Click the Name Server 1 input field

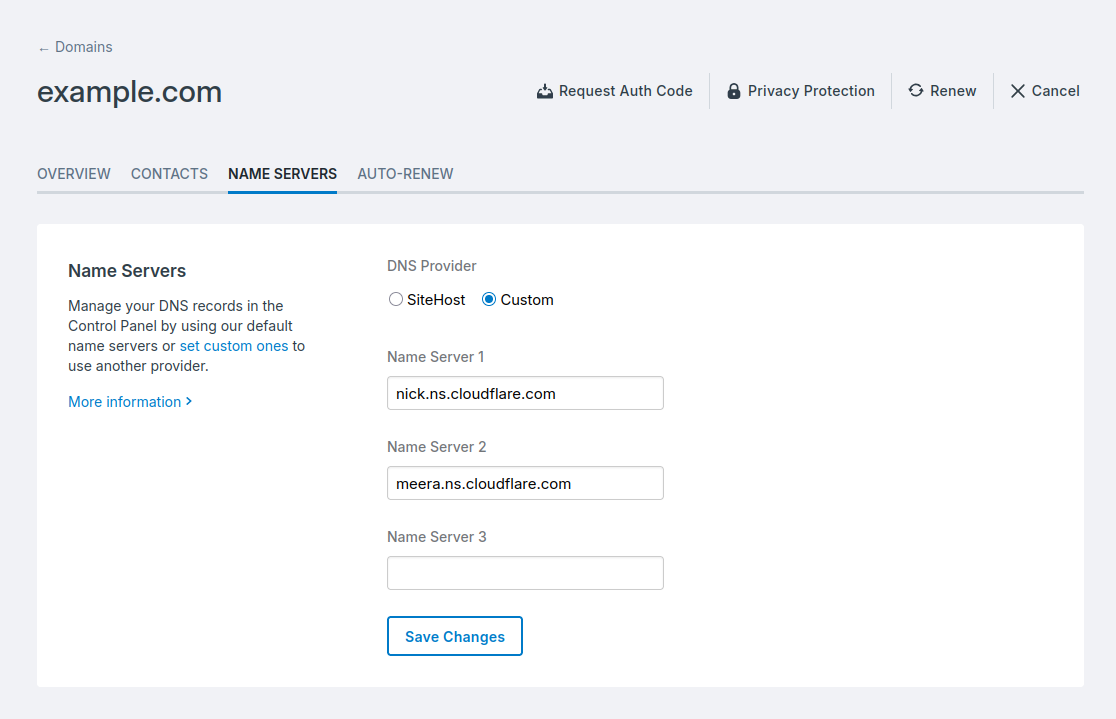525,393
